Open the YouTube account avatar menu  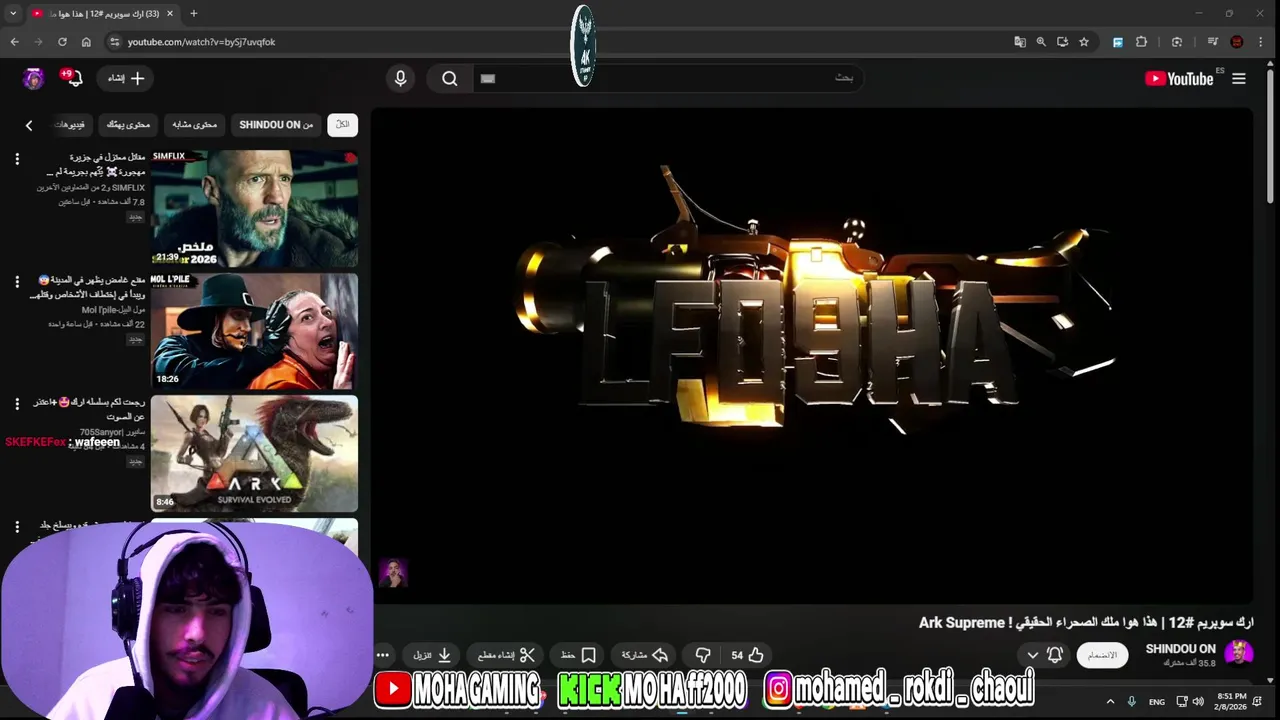click(34, 78)
